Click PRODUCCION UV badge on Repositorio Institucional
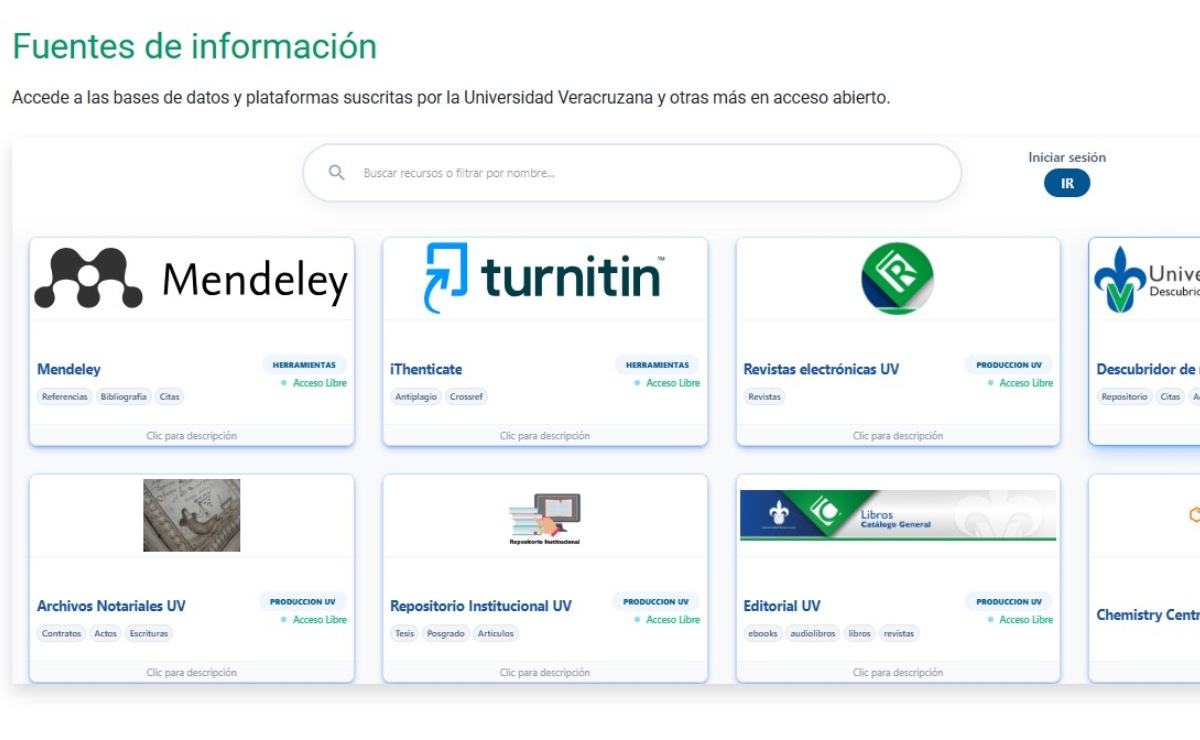This screenshot has height=740, width=1200. pyautogui.click(x=656, y=602)
